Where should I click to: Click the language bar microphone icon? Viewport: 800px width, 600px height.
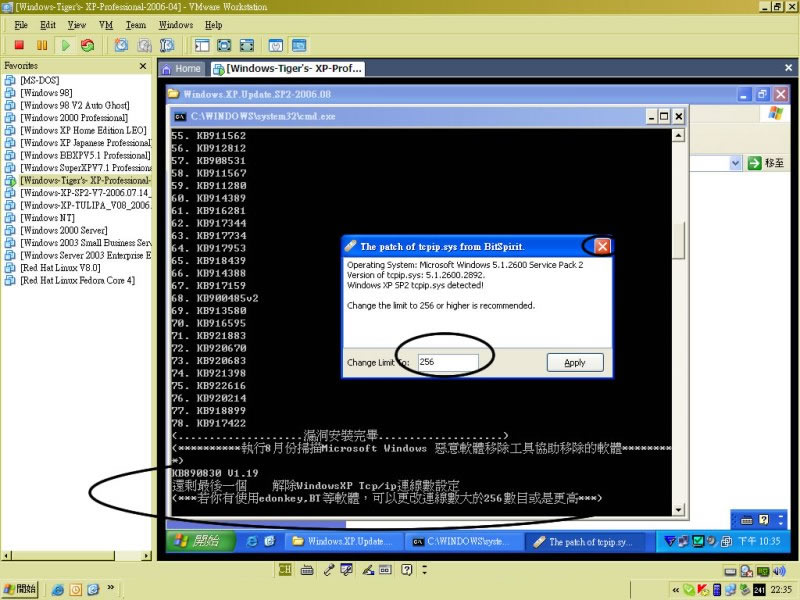point(328,569)
